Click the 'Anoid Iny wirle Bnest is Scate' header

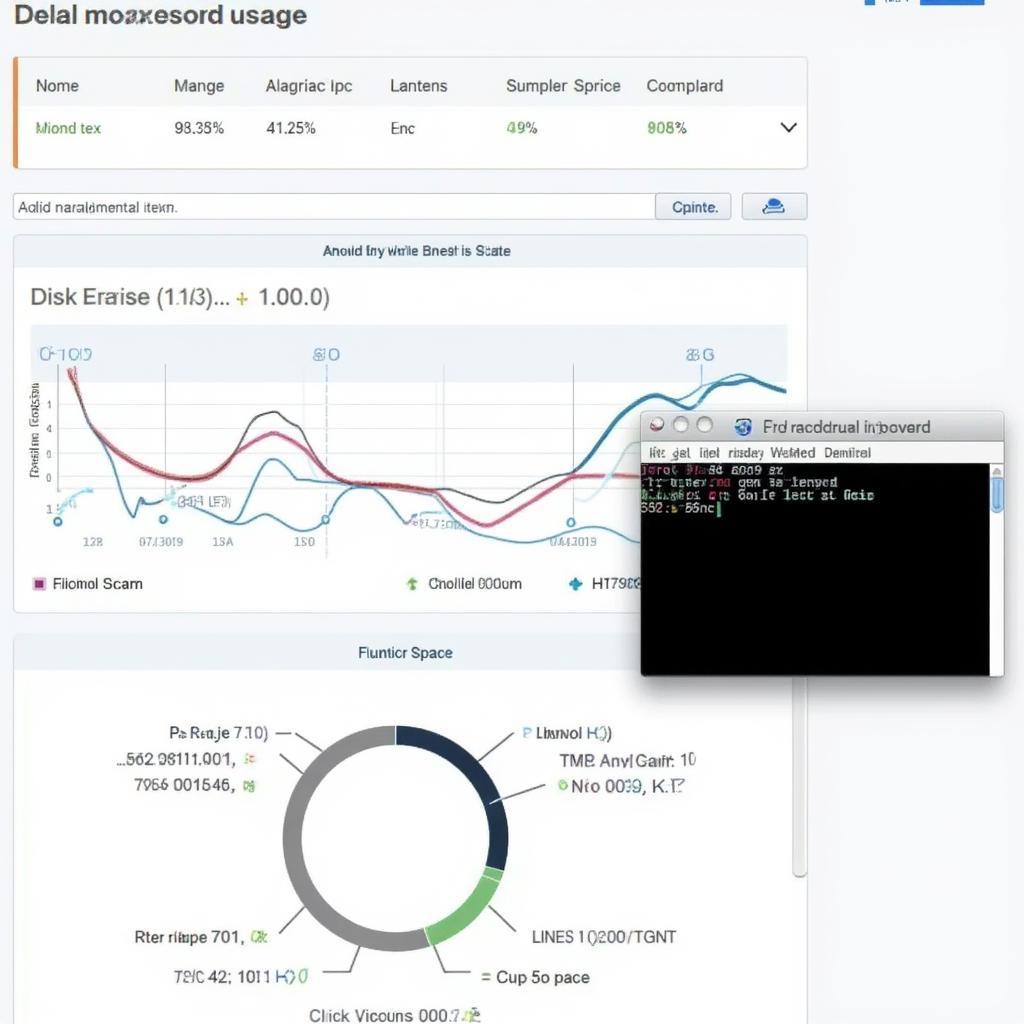click(417, 251)
